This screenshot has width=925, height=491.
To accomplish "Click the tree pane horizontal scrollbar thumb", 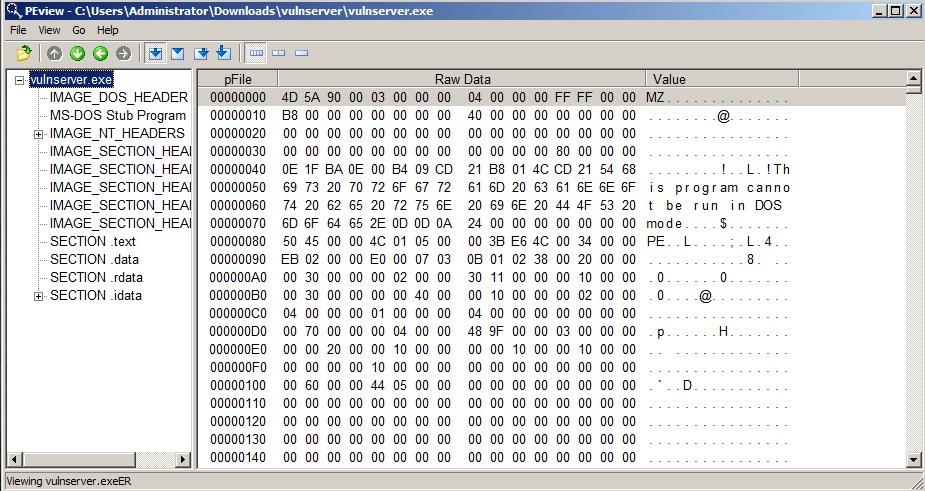I will point(78,459).
